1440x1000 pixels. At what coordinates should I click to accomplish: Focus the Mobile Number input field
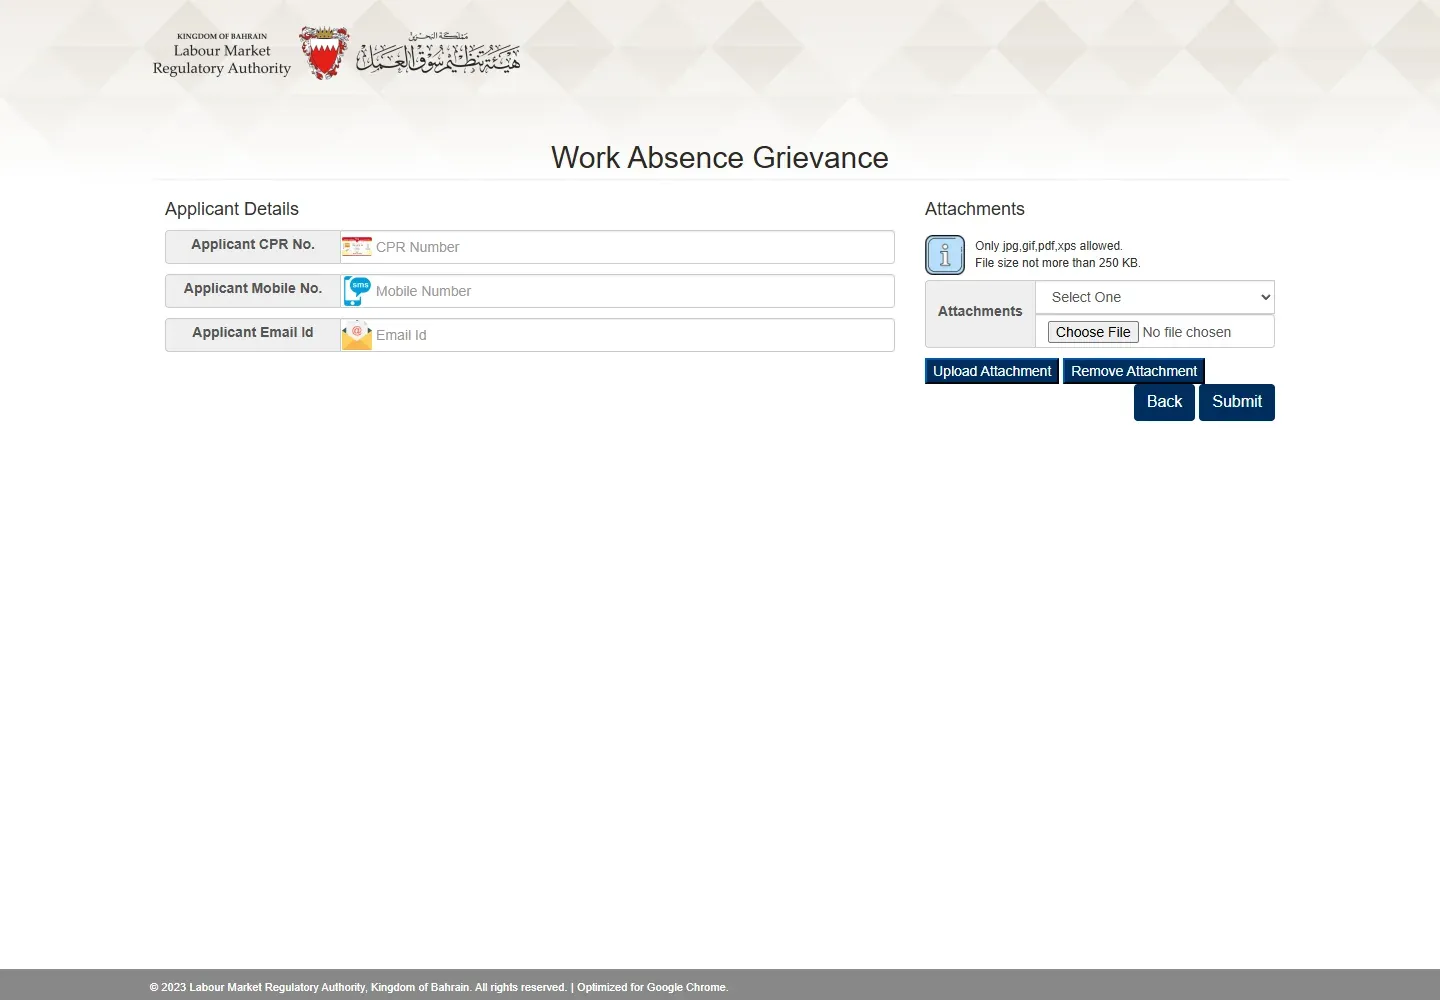tap(617, 291)
